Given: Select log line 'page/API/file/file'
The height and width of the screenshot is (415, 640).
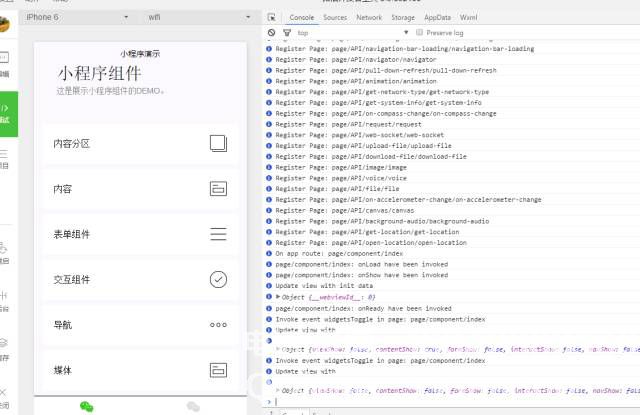Looking at the screenshot, I should coord(337,189).
